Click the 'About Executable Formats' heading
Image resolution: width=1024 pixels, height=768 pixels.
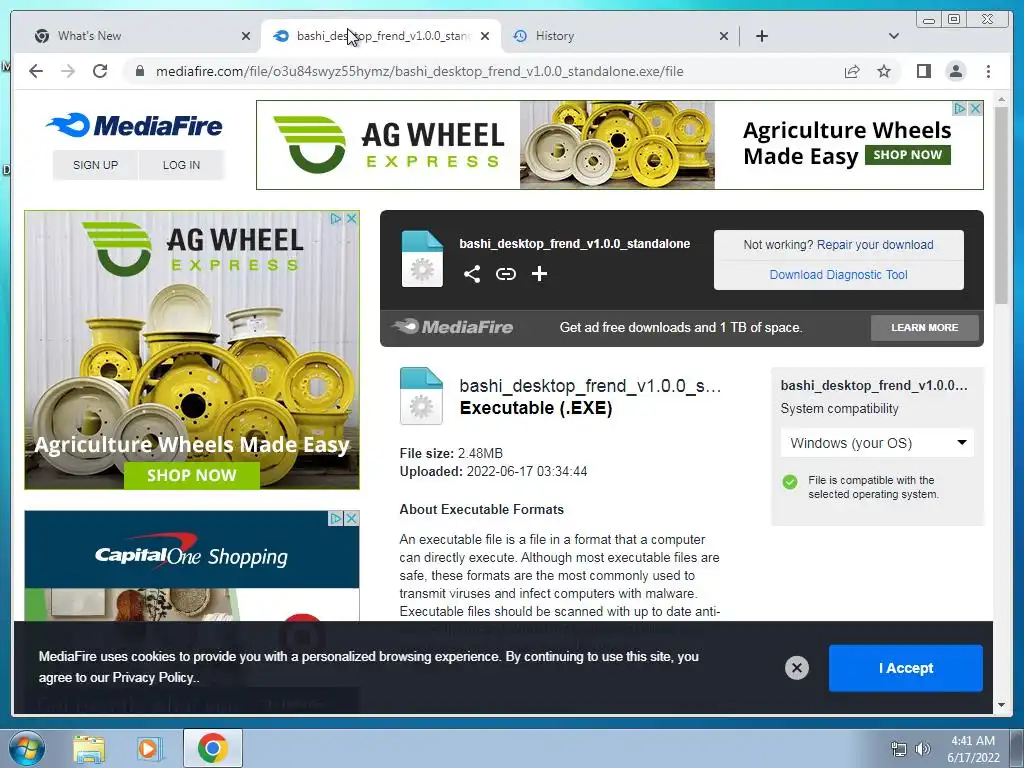[481, 509]
